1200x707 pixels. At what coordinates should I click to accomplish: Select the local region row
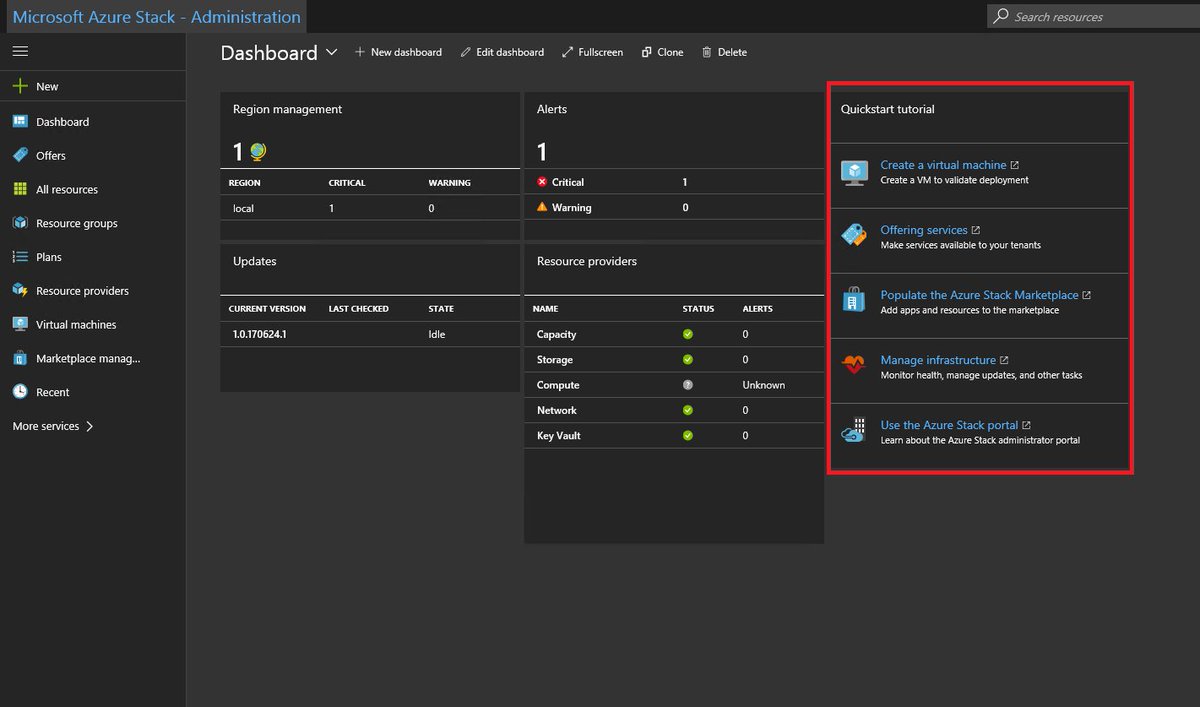pyautogui.click(x=370, y=208)
